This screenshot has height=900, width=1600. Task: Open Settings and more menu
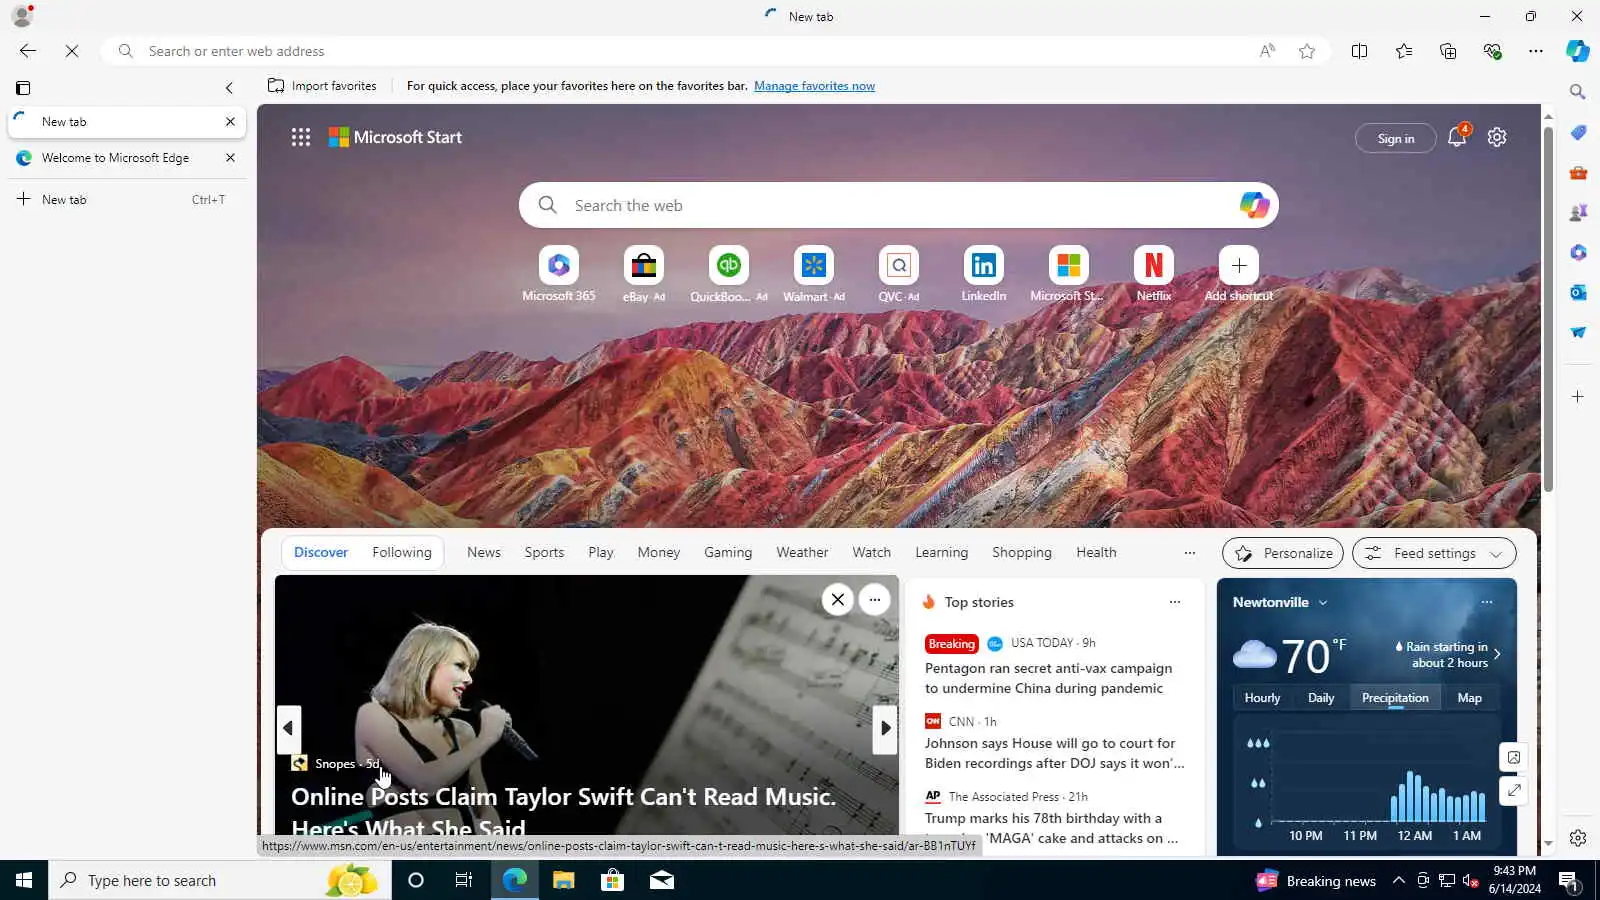(x=1536, y=51)
